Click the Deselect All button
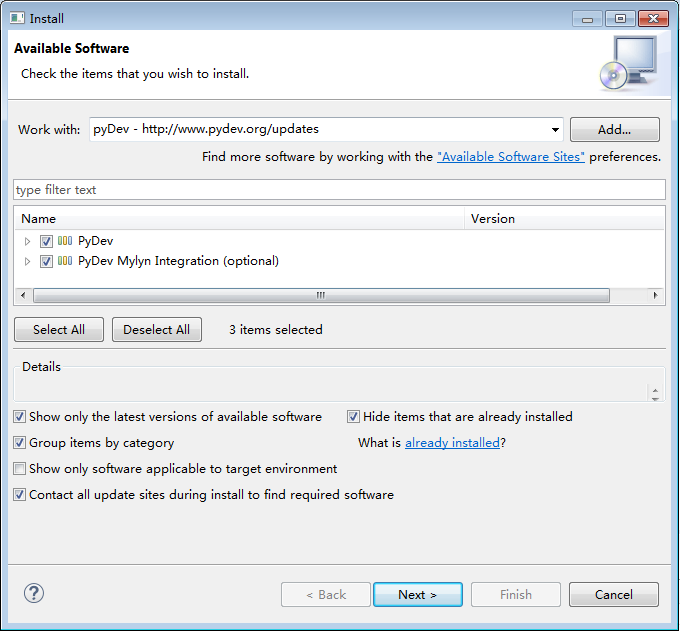The image size is (680, 631). [x=157, y=330]
